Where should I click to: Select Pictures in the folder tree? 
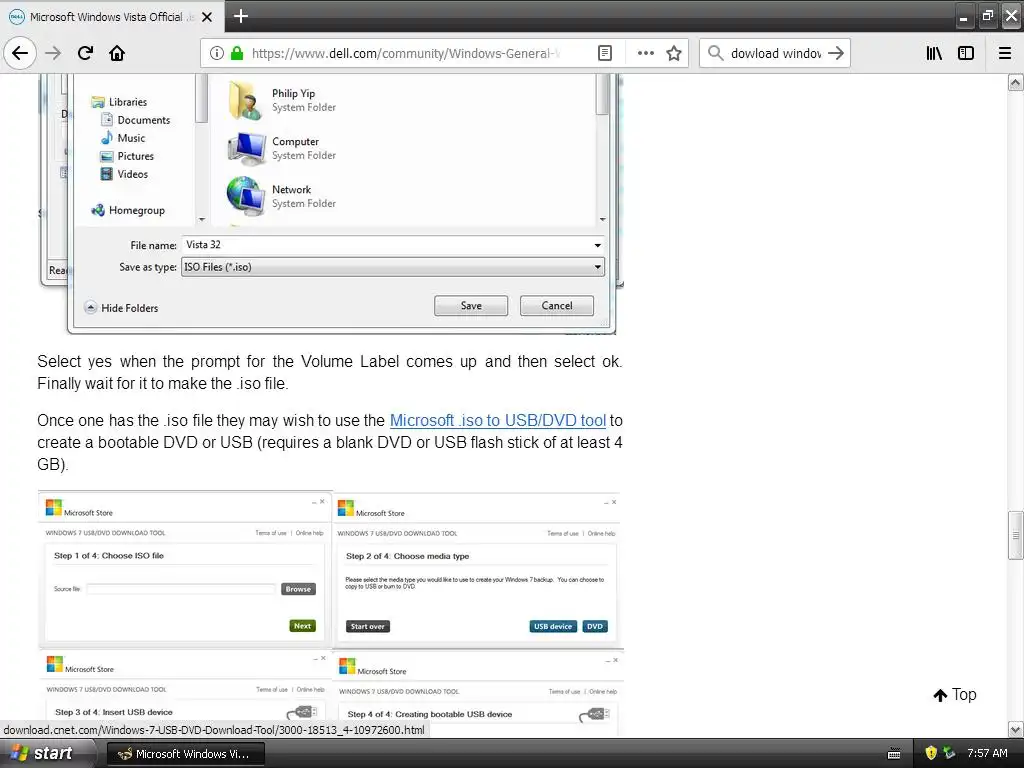(x=127, y=156)
